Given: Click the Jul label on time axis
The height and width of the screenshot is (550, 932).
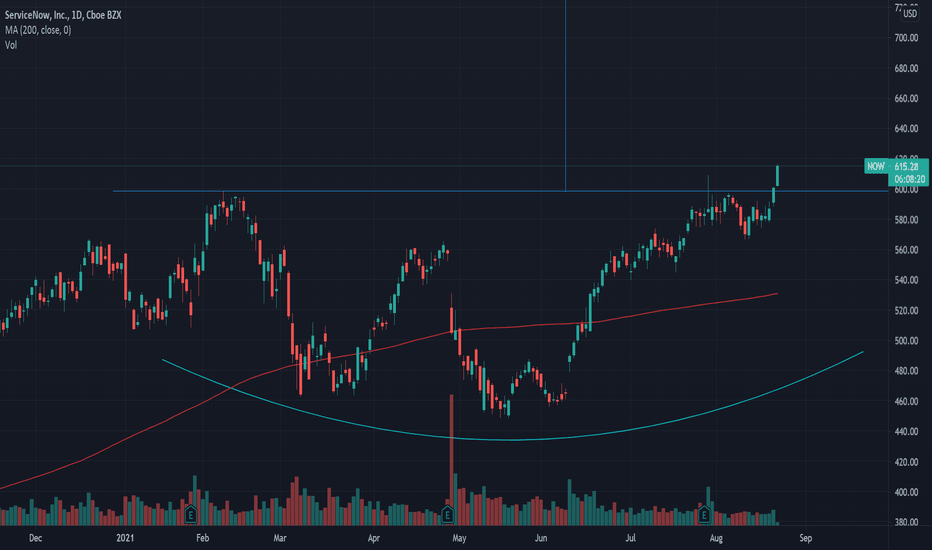Looking at the screenshot, I should (630, 538).
